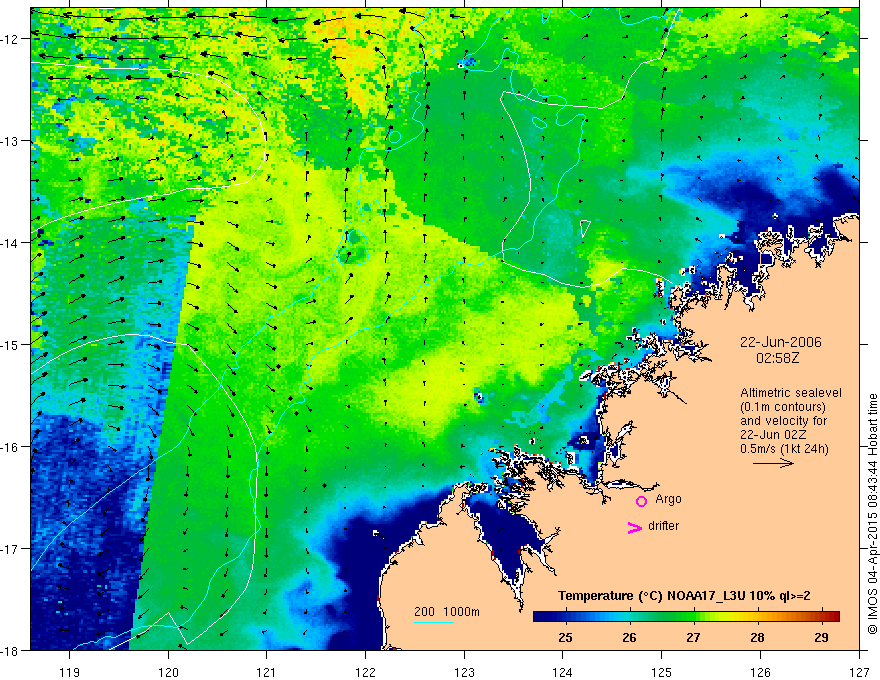Click the -15 latitude axis label
Viewport: 880px width, 680px height.
pyautogui.click(x=10, y=345)
